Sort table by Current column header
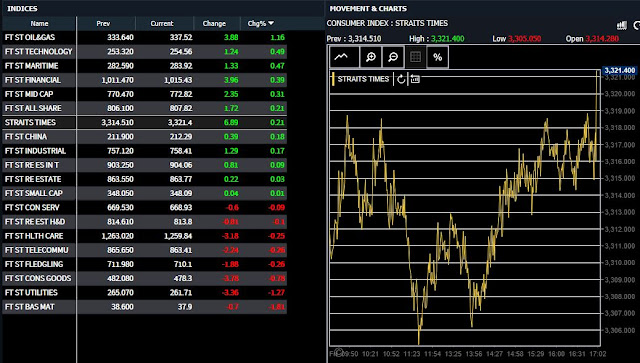The height and width of the screenshot is (363, 640). (162, 24)
